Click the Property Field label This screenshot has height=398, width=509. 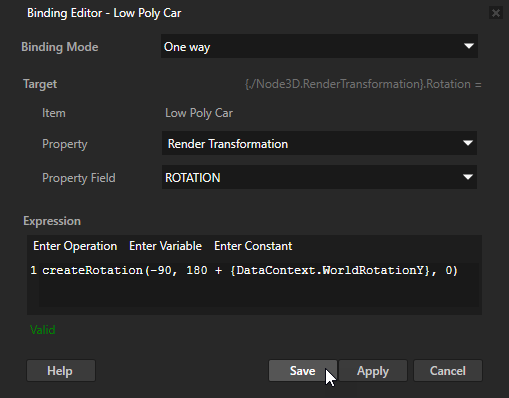tap(79, 178)
